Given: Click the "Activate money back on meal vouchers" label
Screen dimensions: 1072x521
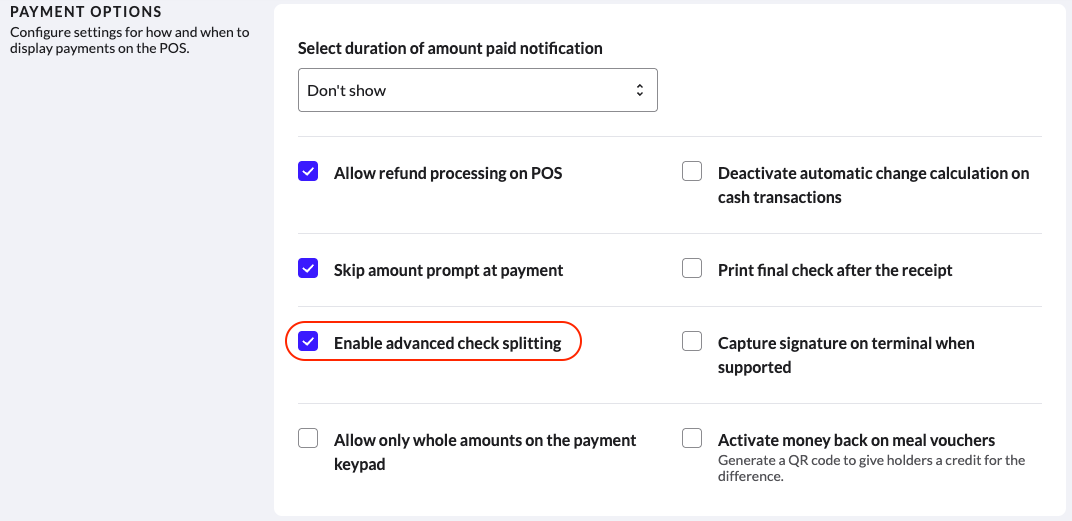Looking at the screenshot, I should pyautogui.click(x=856, y=440).
